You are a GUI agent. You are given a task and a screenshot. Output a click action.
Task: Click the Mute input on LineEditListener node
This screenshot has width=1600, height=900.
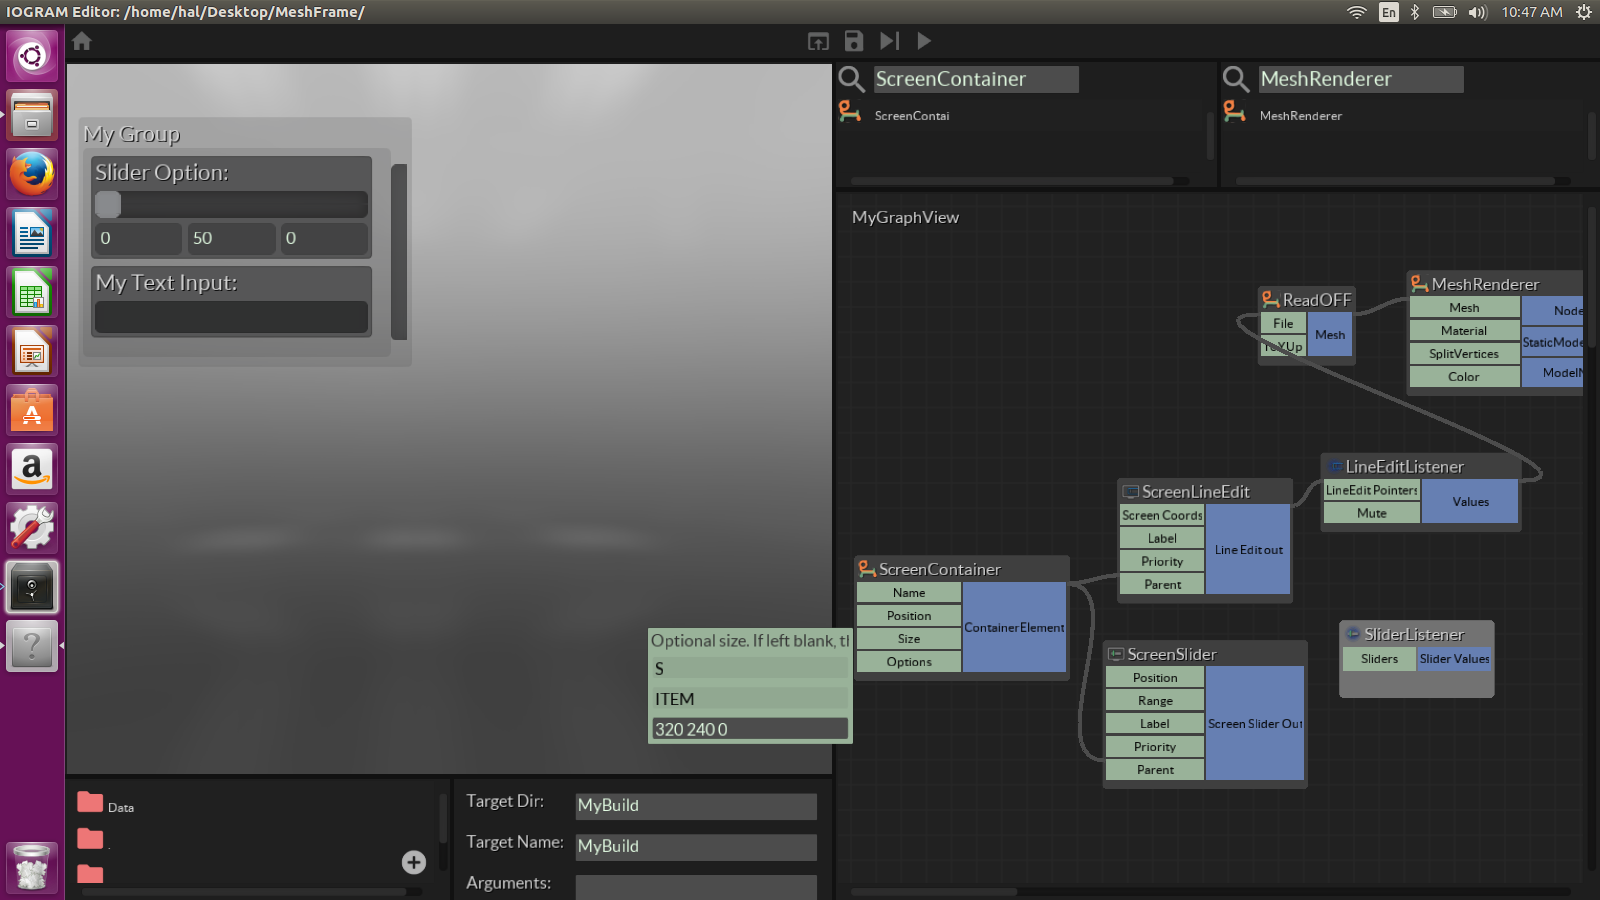[1371, 513]
